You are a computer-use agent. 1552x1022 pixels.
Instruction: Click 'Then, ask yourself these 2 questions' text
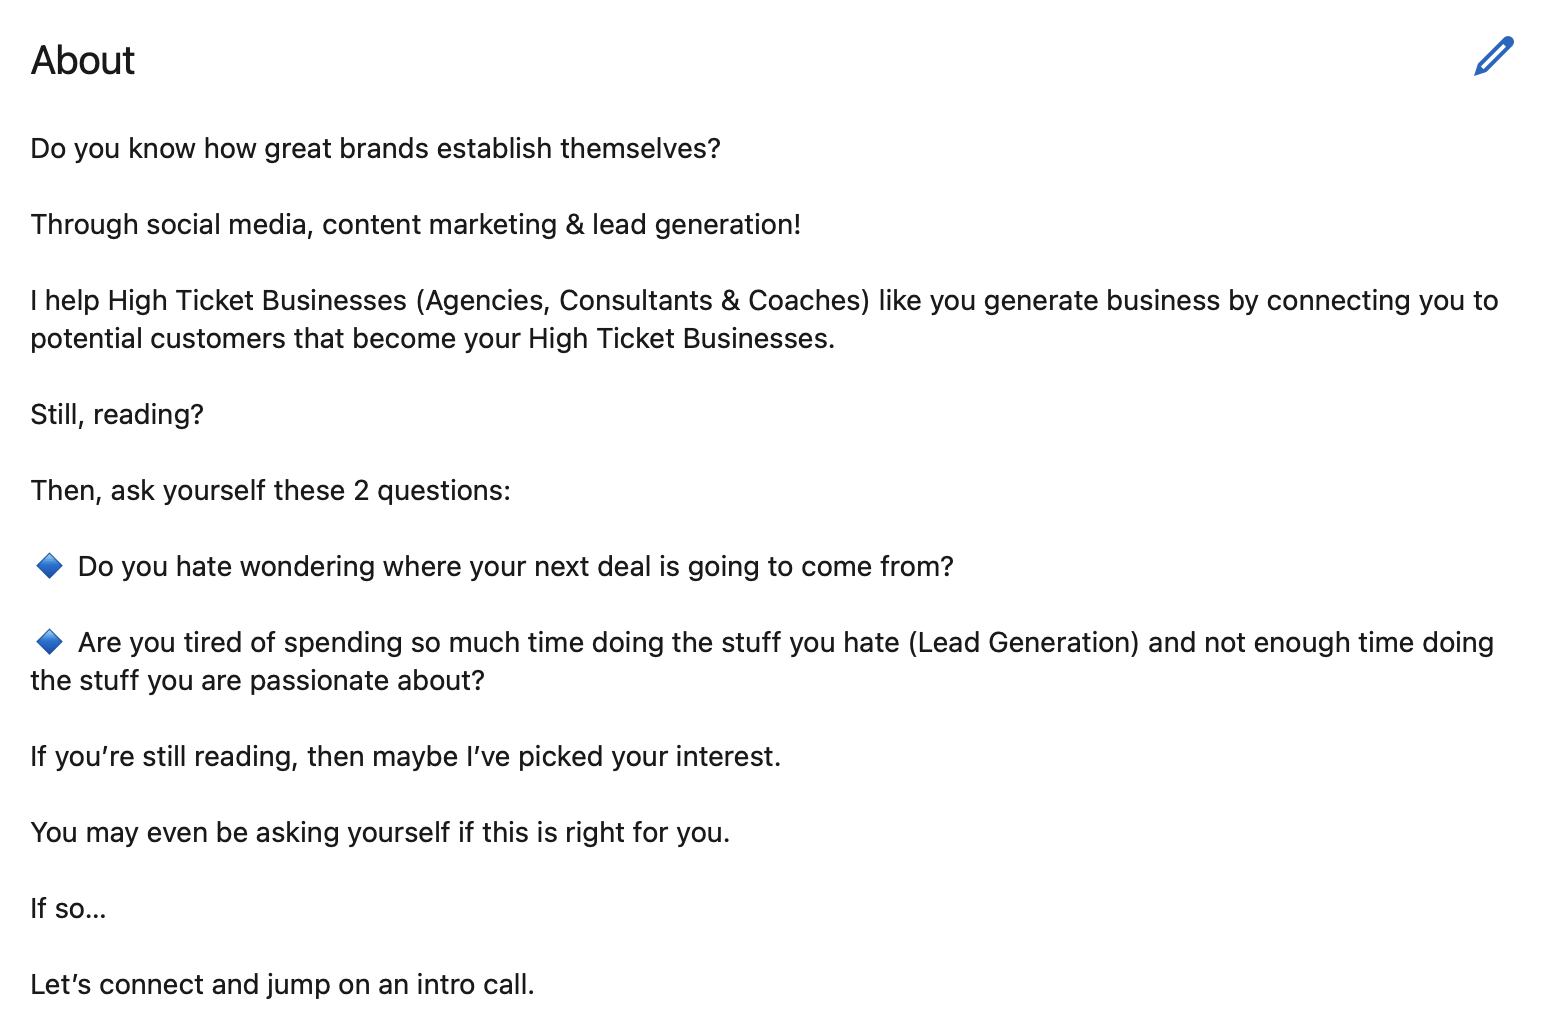(270, 490)
